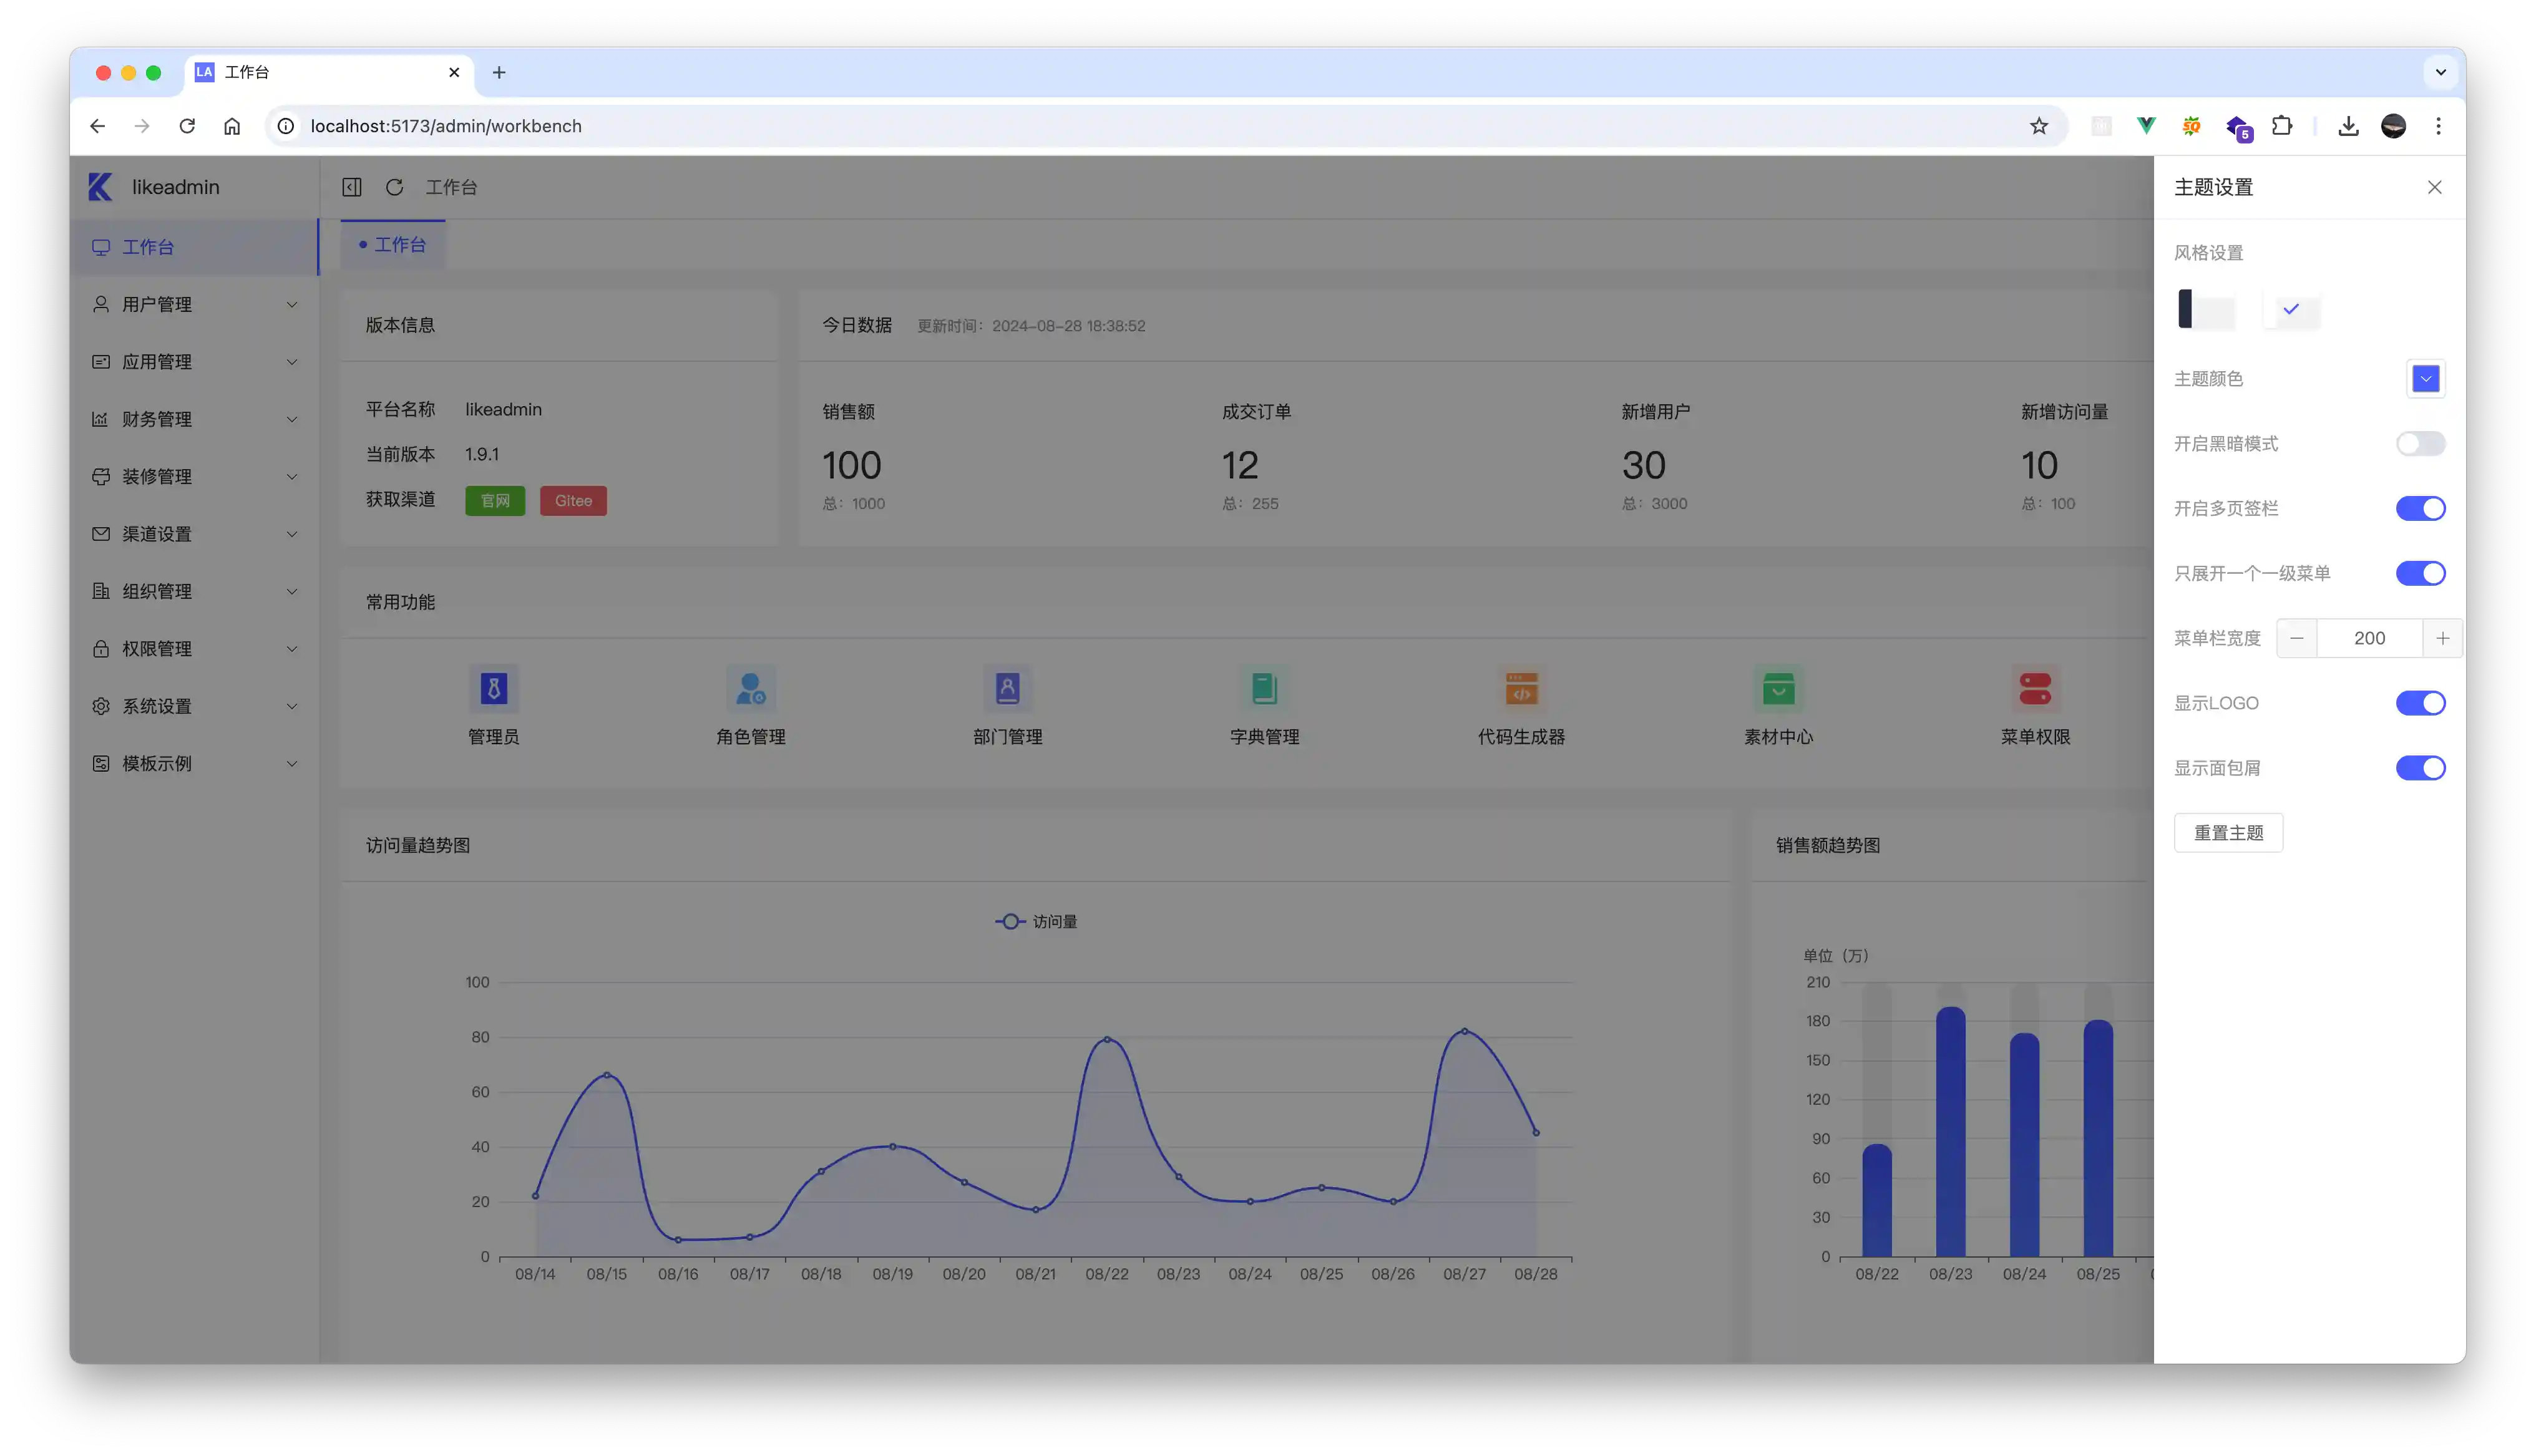This screenshot has width=2536, height=1456.
Task: Turn off the 显示LOGO switch
Action: 2420,703
